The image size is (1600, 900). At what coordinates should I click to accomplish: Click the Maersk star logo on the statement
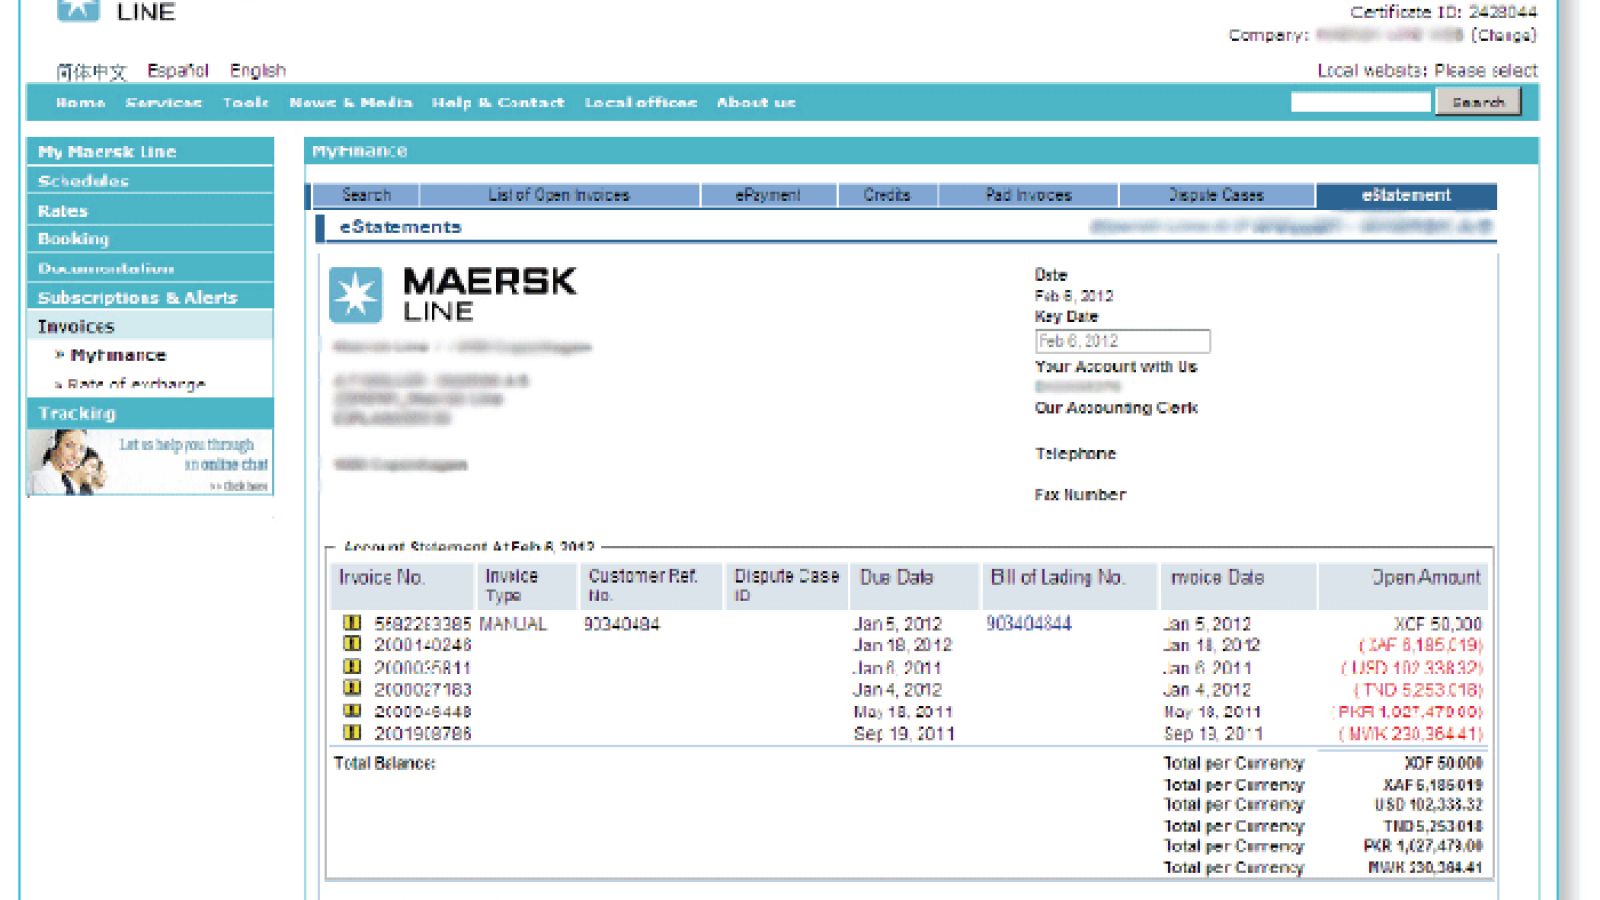pos(355,294)
